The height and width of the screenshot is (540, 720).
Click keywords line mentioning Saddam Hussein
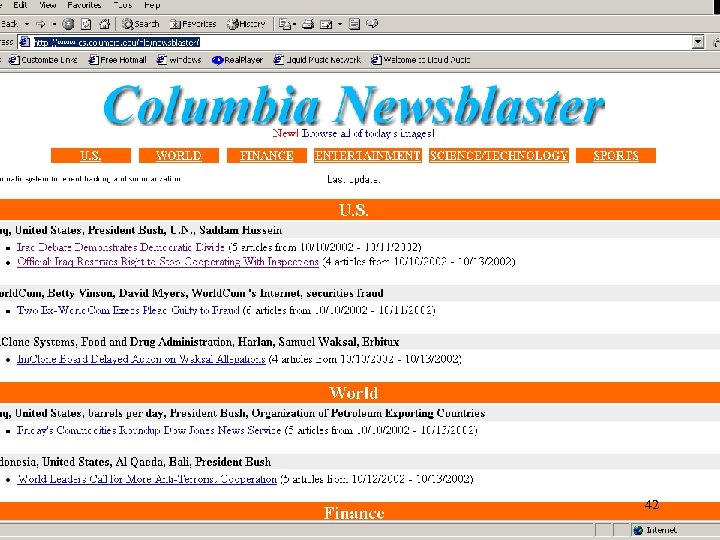click(141, 230)
